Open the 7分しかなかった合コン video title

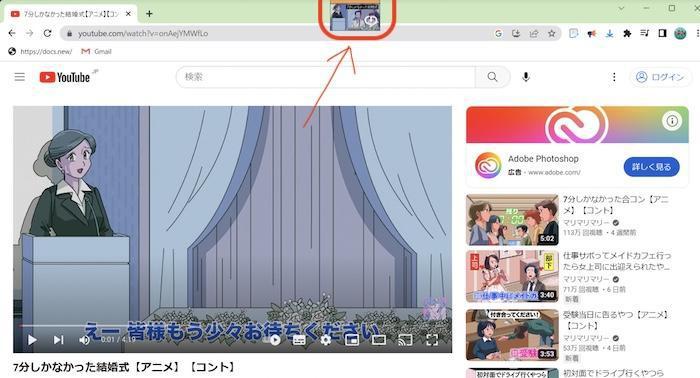616,205
